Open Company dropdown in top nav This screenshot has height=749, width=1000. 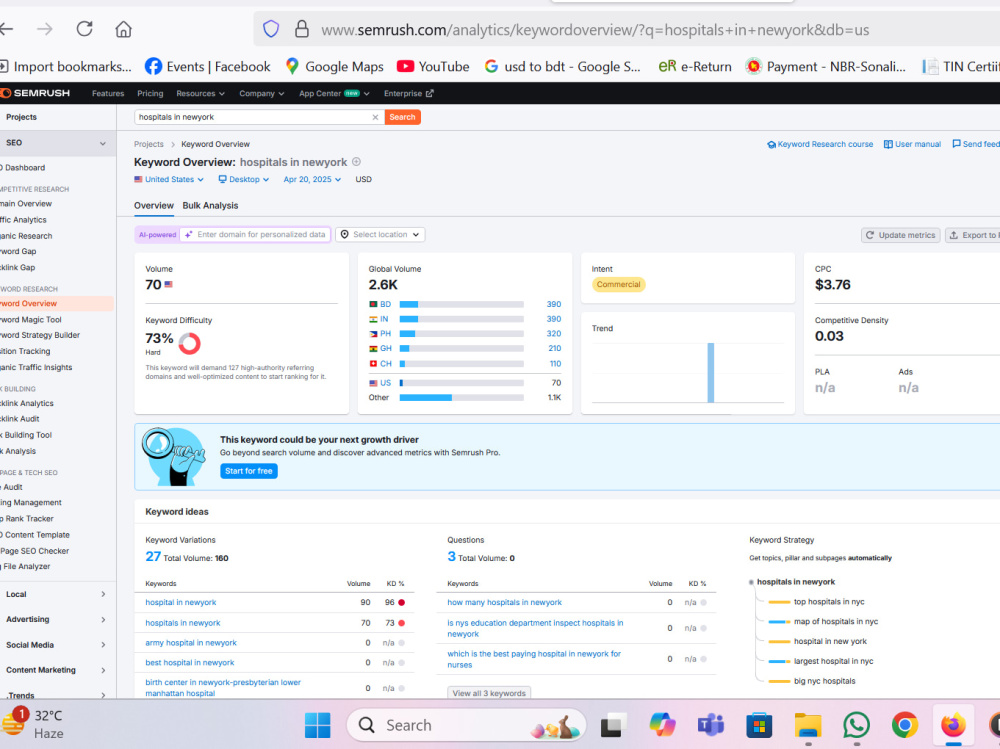pos(261,93)
